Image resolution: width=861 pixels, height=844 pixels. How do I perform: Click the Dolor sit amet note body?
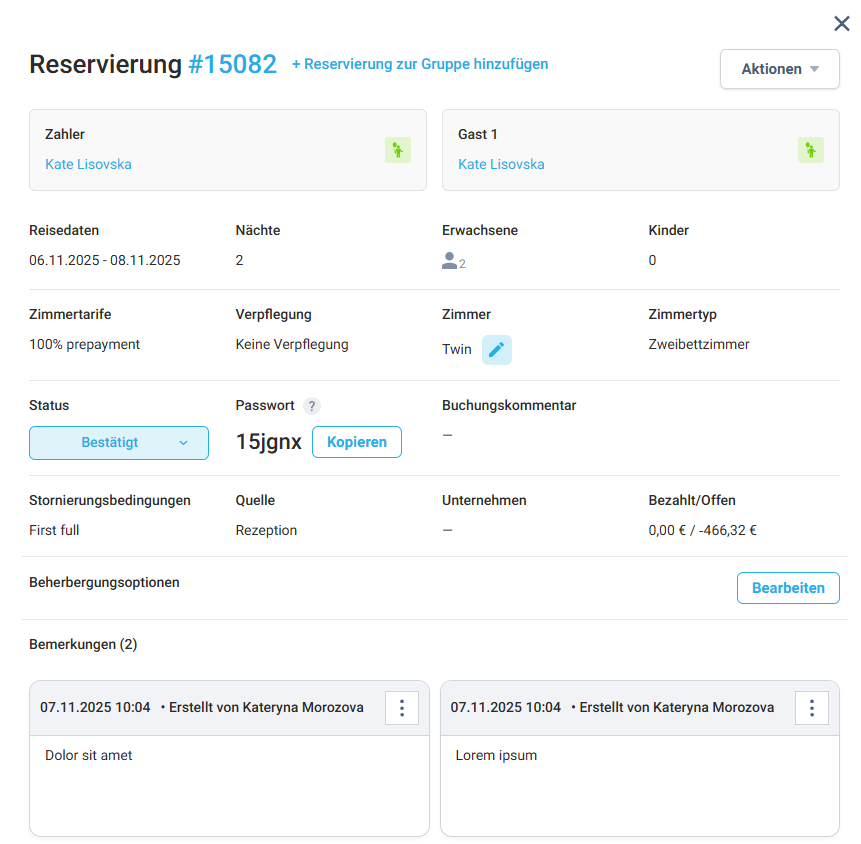(x=229, y=785)
